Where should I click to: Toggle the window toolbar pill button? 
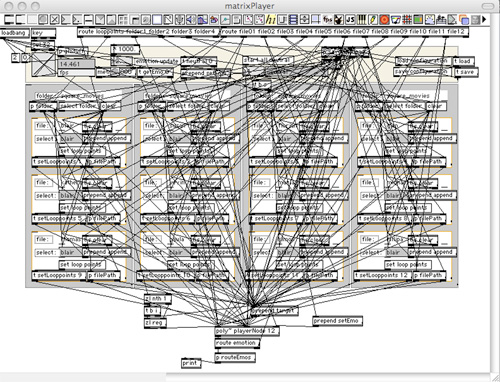(488, 6)
